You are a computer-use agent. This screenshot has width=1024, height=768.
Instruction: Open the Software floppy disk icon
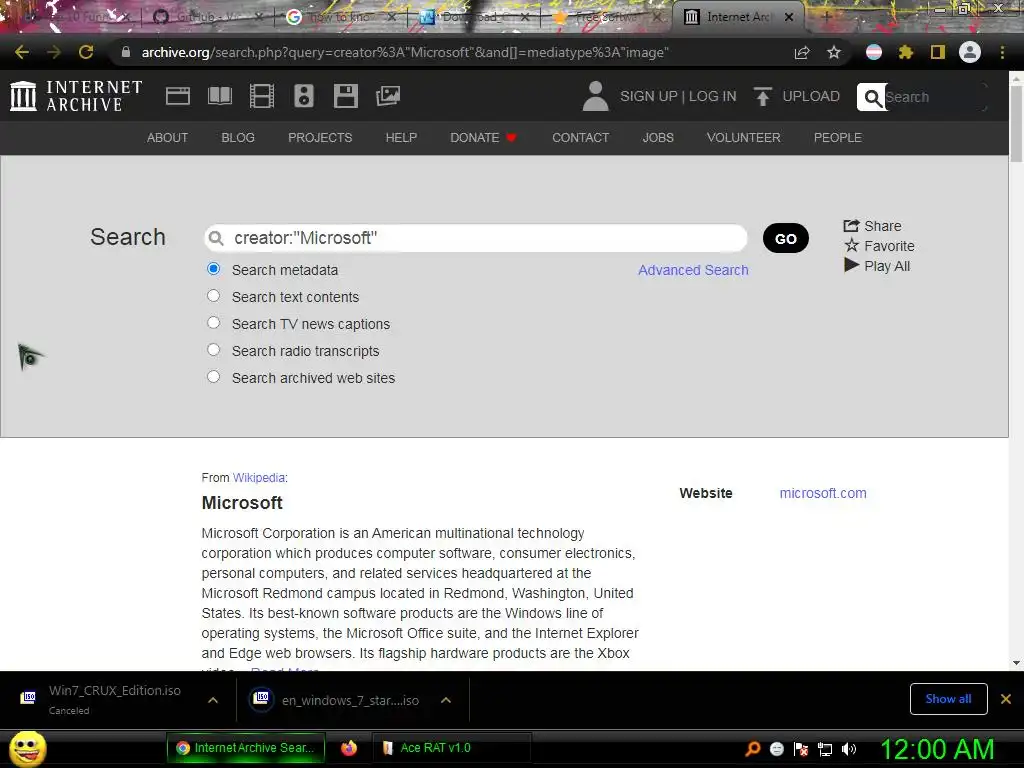pyautogui.click(x=345, y=96)
